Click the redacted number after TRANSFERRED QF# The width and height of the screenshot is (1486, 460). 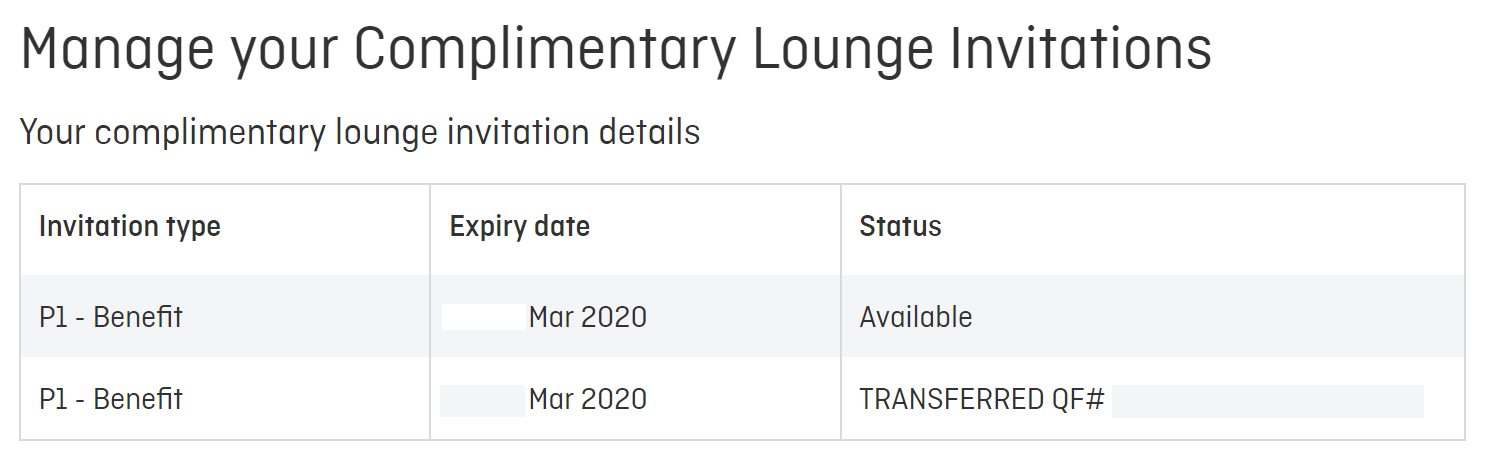pos(1268,400)
